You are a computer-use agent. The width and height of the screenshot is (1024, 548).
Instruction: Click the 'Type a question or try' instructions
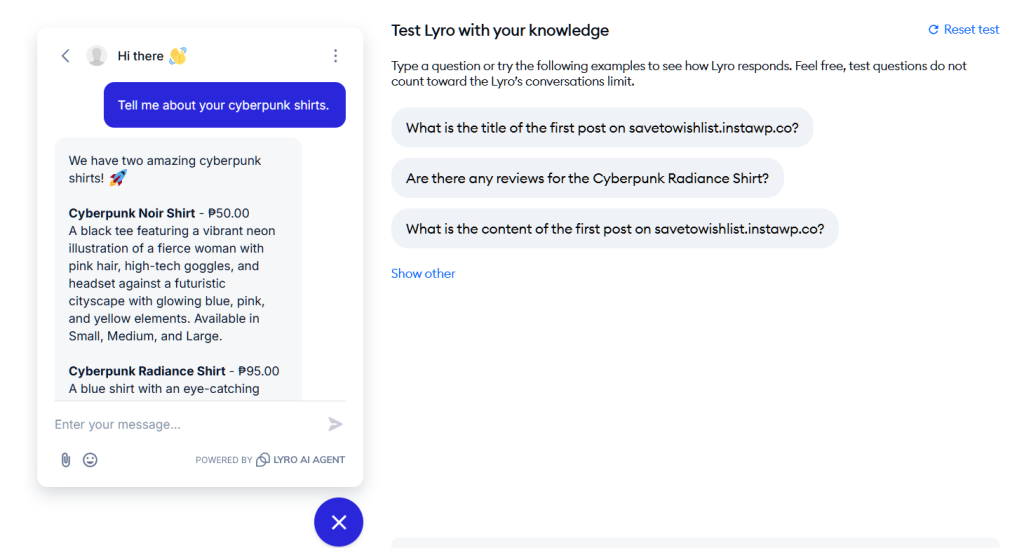(x=679, y=74)
